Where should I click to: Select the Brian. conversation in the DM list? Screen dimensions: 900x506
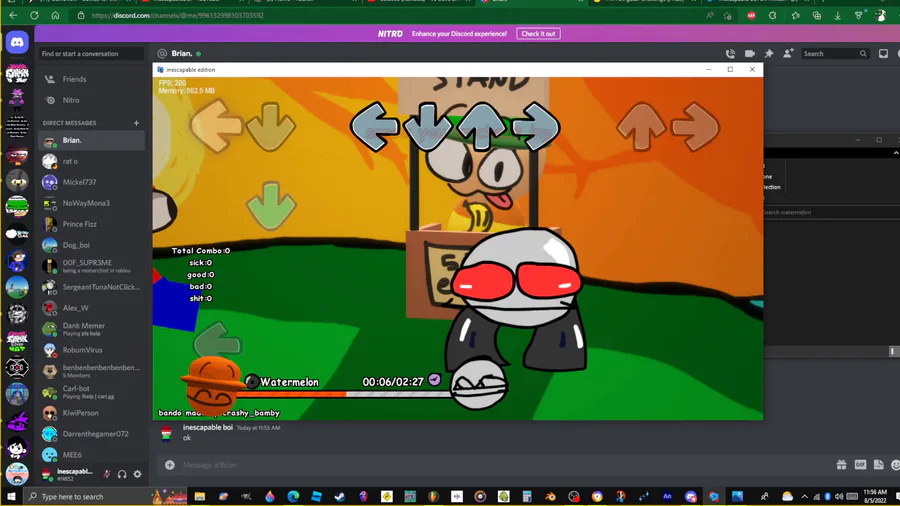coord(91,140)
